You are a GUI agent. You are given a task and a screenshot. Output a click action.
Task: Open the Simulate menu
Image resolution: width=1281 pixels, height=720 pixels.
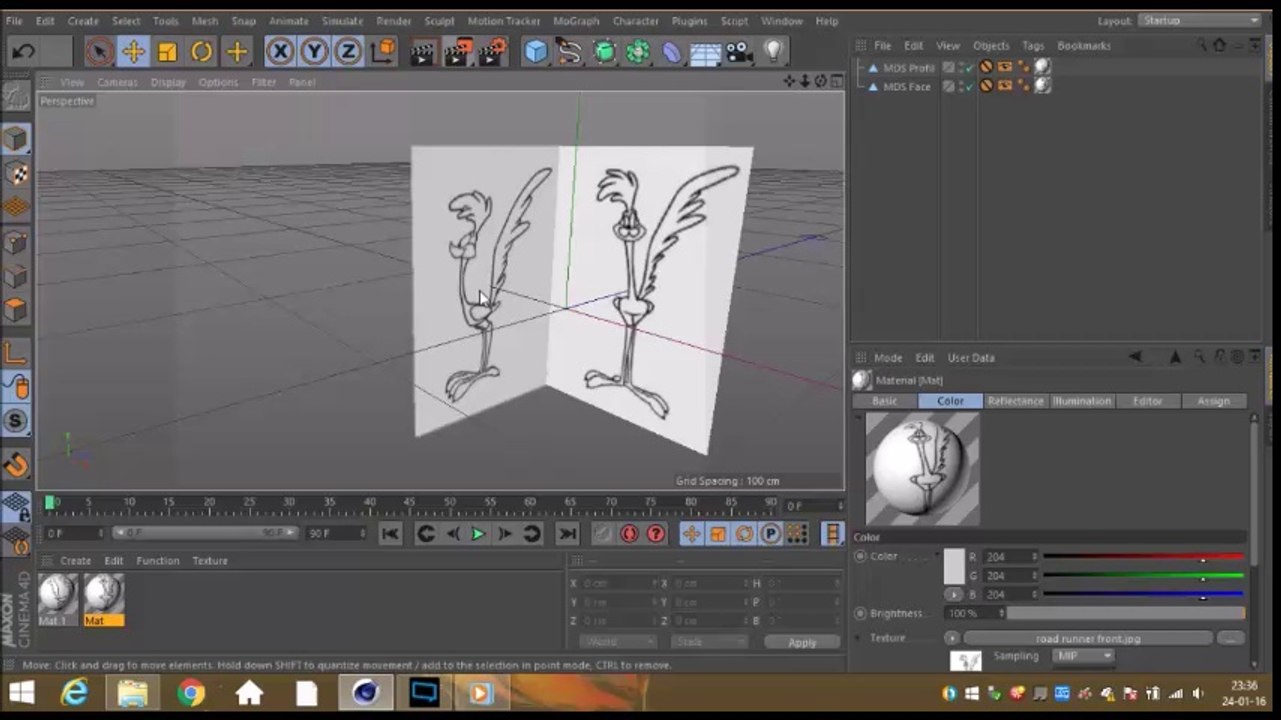342,21
